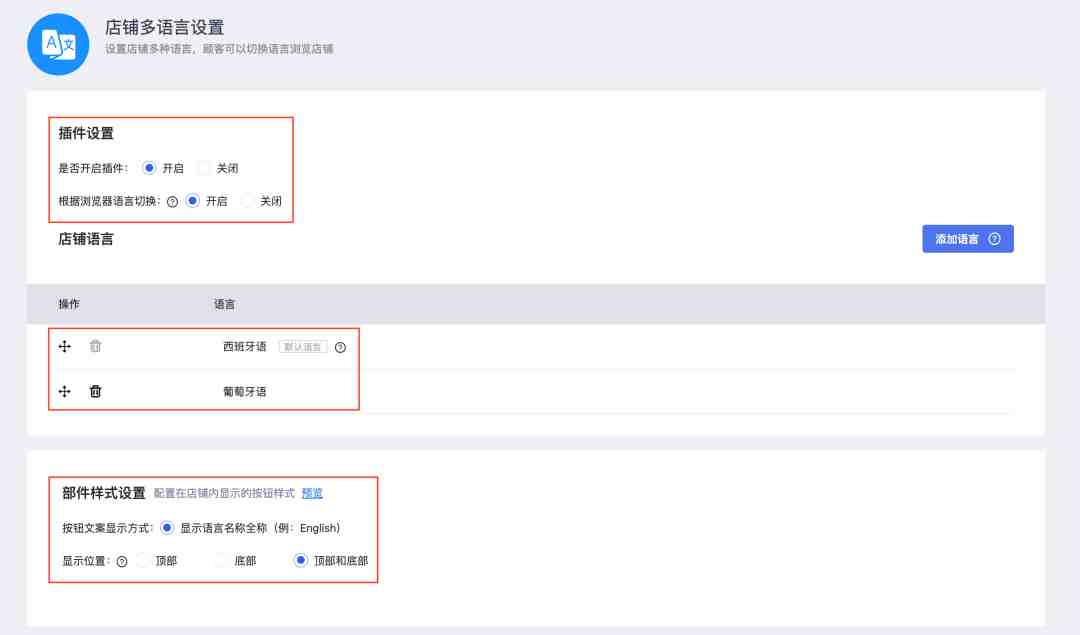Click help icon next to 默认语言 tag
1080x635 pixels.
pos(340,347)
